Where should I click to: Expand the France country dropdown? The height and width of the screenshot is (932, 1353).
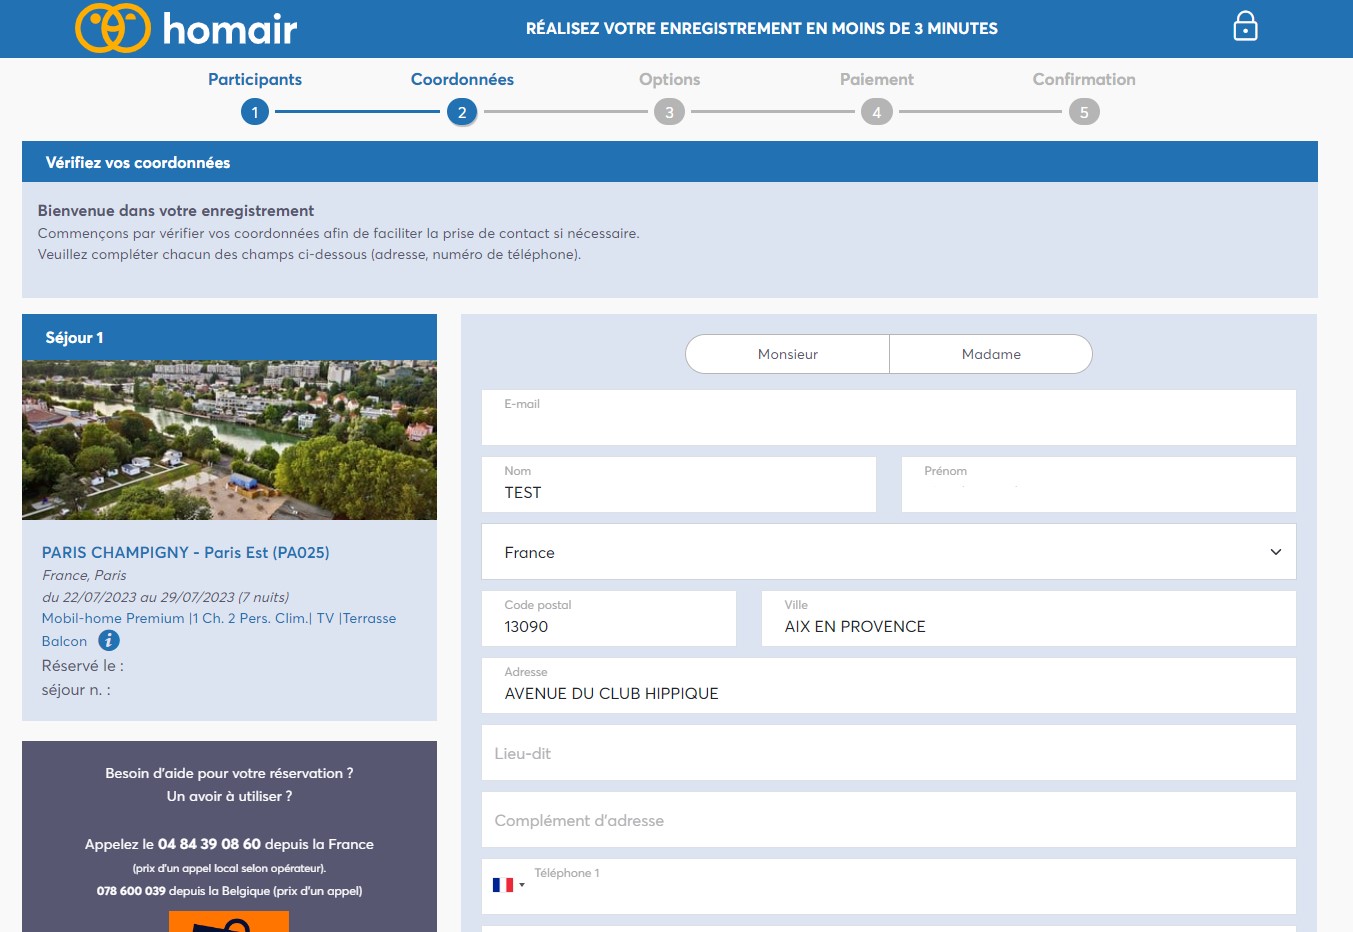tap(889, 552)
